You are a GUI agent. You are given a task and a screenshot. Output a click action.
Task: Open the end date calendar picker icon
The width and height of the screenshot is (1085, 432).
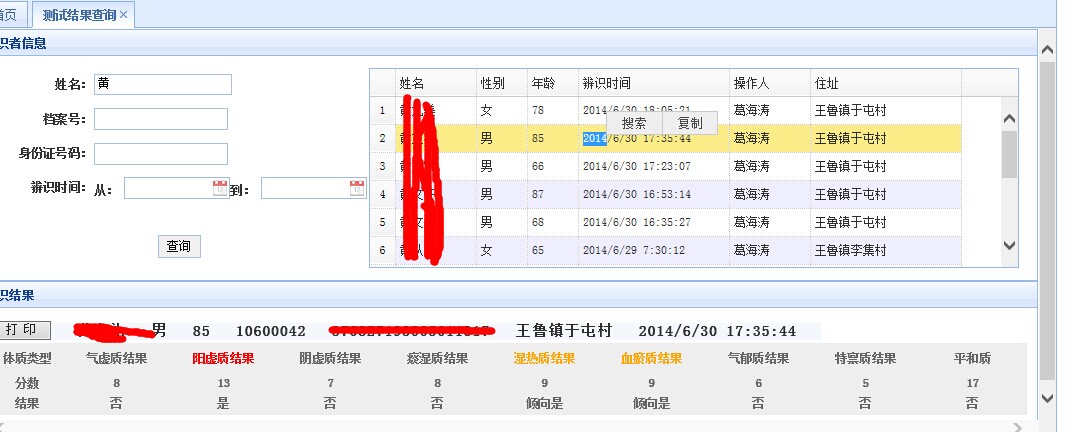click(357, 188)
